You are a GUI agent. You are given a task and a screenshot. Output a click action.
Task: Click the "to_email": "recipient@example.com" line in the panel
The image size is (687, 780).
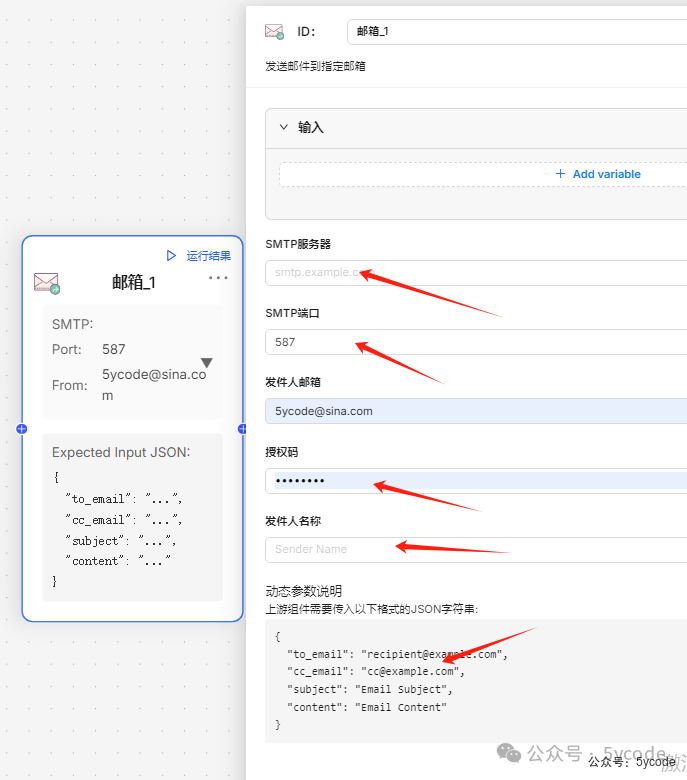click(397, 654)
